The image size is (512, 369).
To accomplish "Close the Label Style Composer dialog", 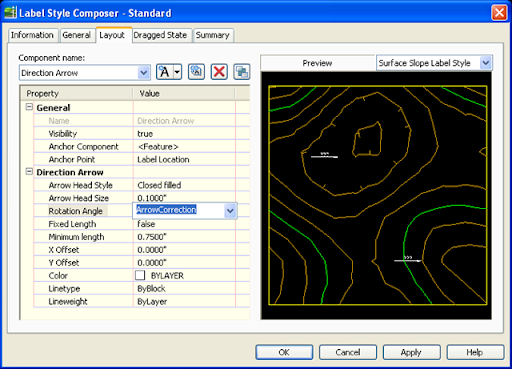I will tap(499, 13).
